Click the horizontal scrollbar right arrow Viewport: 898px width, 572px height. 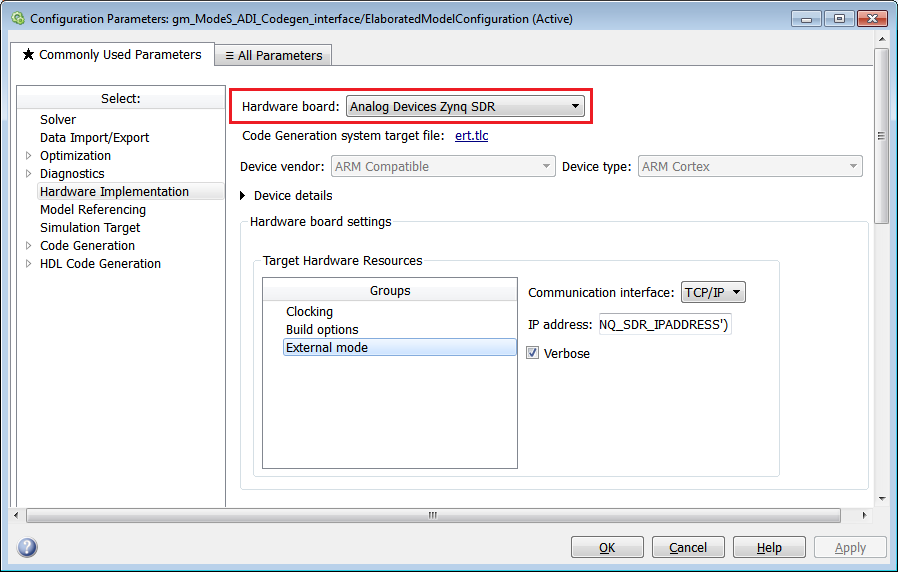(x=864, y=515)
